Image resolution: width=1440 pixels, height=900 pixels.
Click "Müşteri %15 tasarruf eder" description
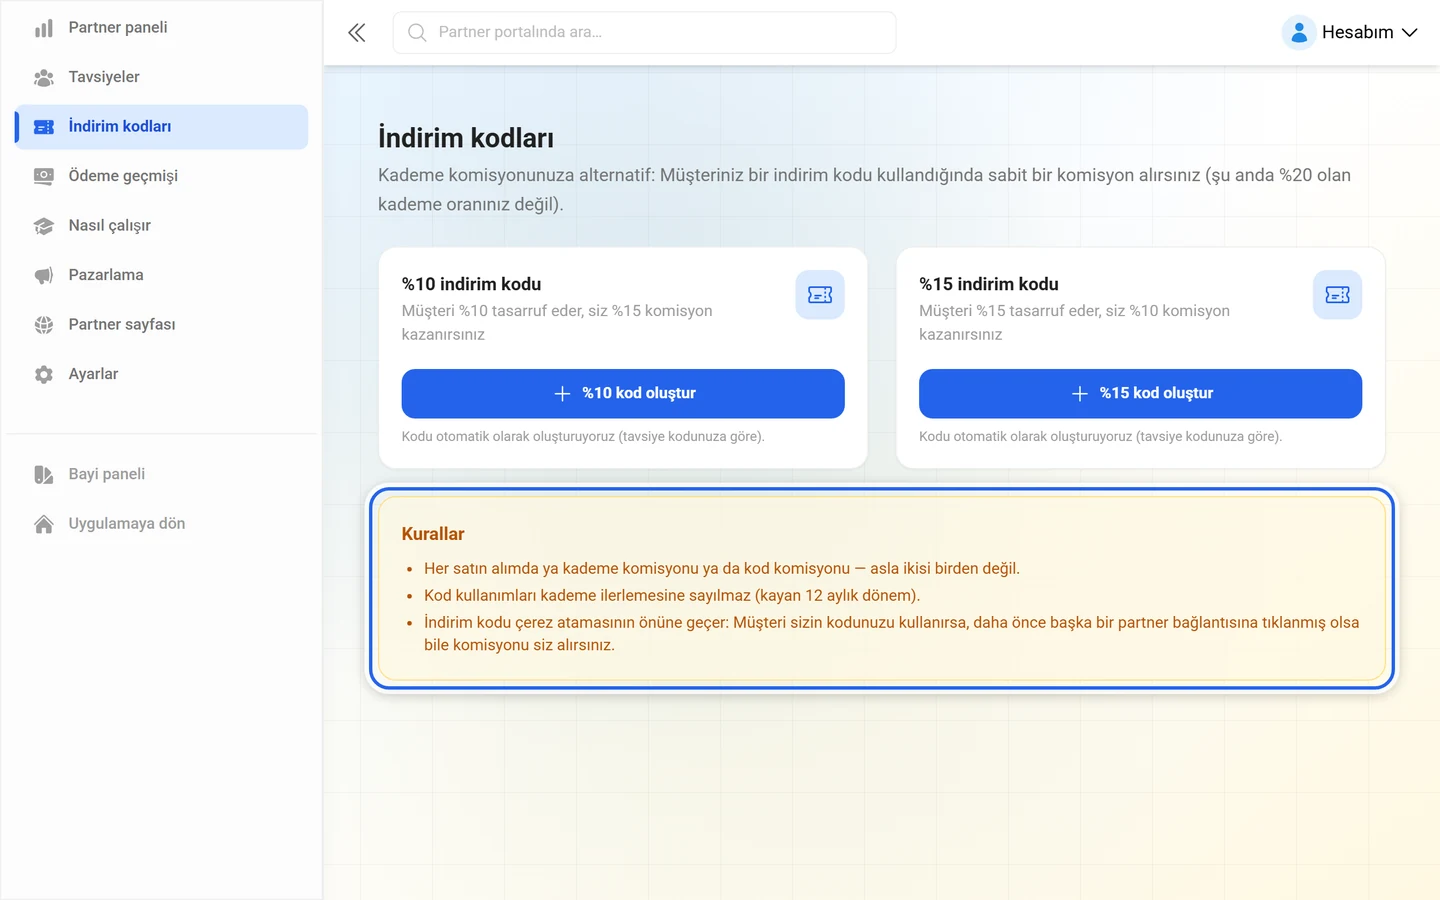coord(1074,323)
